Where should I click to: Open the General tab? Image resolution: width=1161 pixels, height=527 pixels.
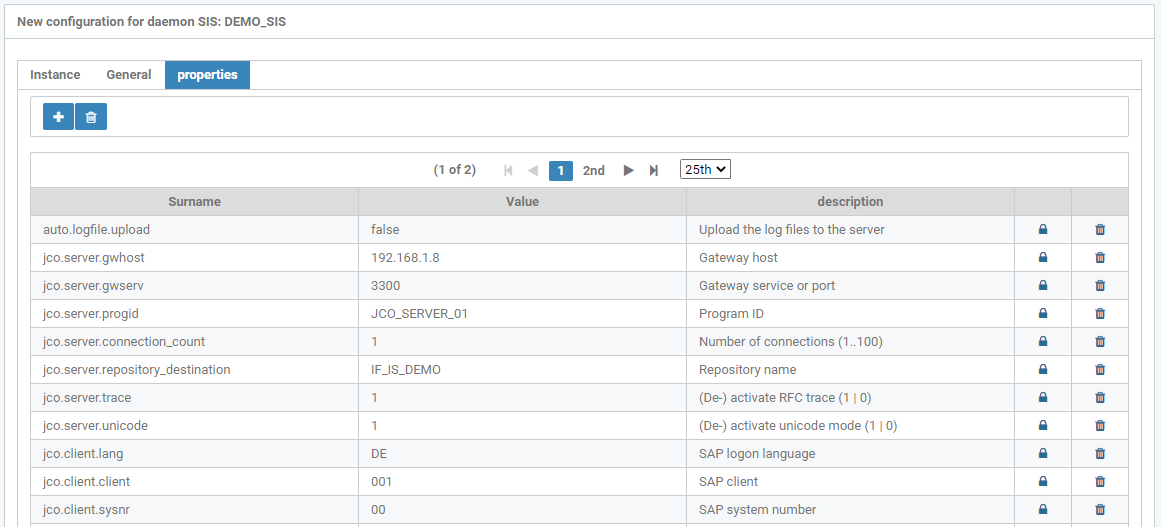click(x=129, y=75)
